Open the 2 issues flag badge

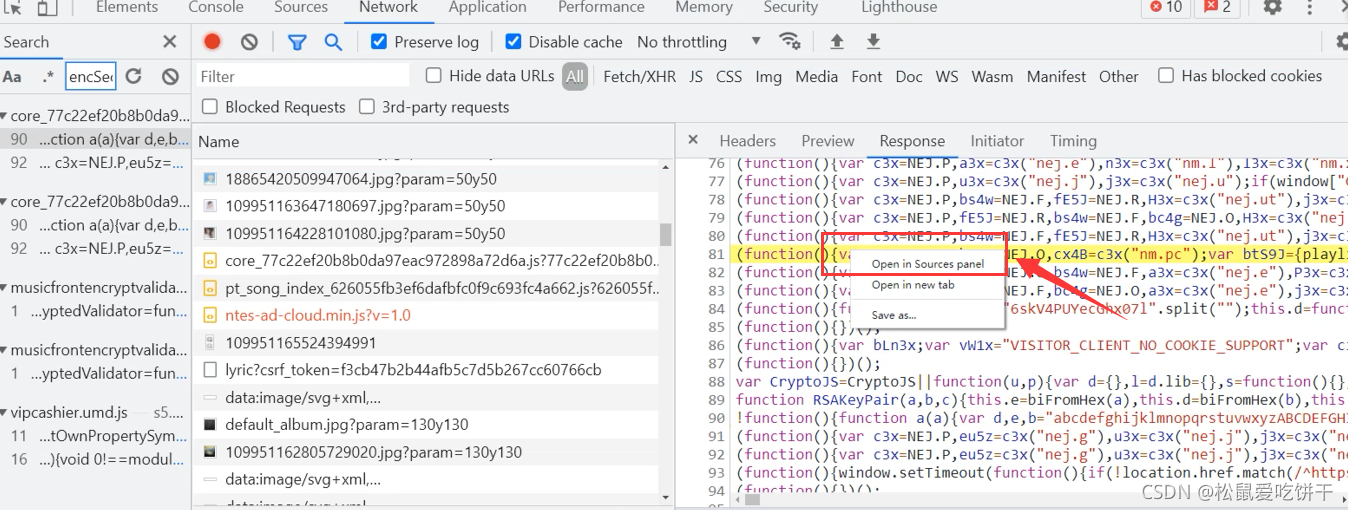coord(1217,7)
